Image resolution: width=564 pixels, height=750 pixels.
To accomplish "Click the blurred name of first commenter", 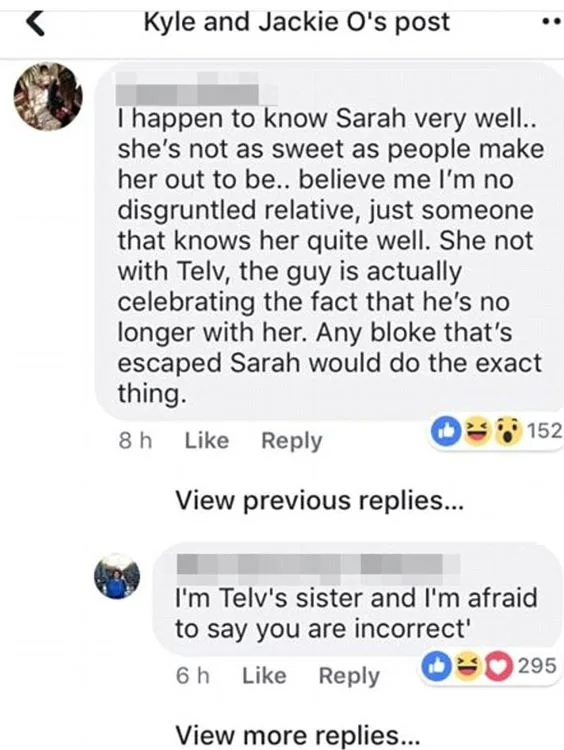I will point(197,89).
